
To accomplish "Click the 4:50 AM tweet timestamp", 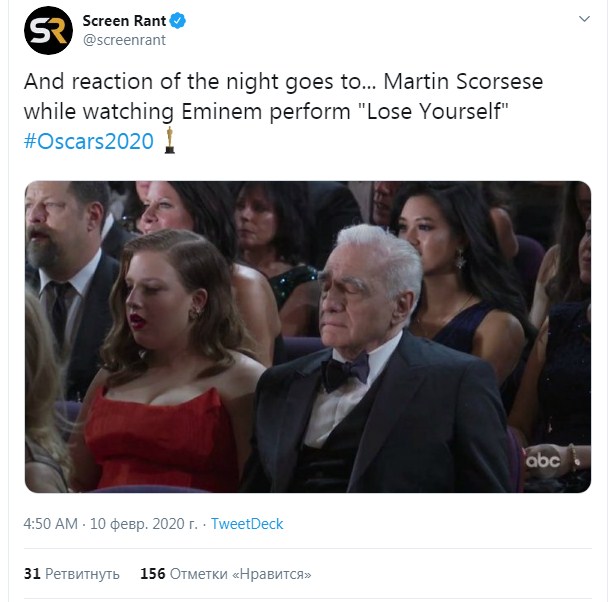I will point(50,524).
